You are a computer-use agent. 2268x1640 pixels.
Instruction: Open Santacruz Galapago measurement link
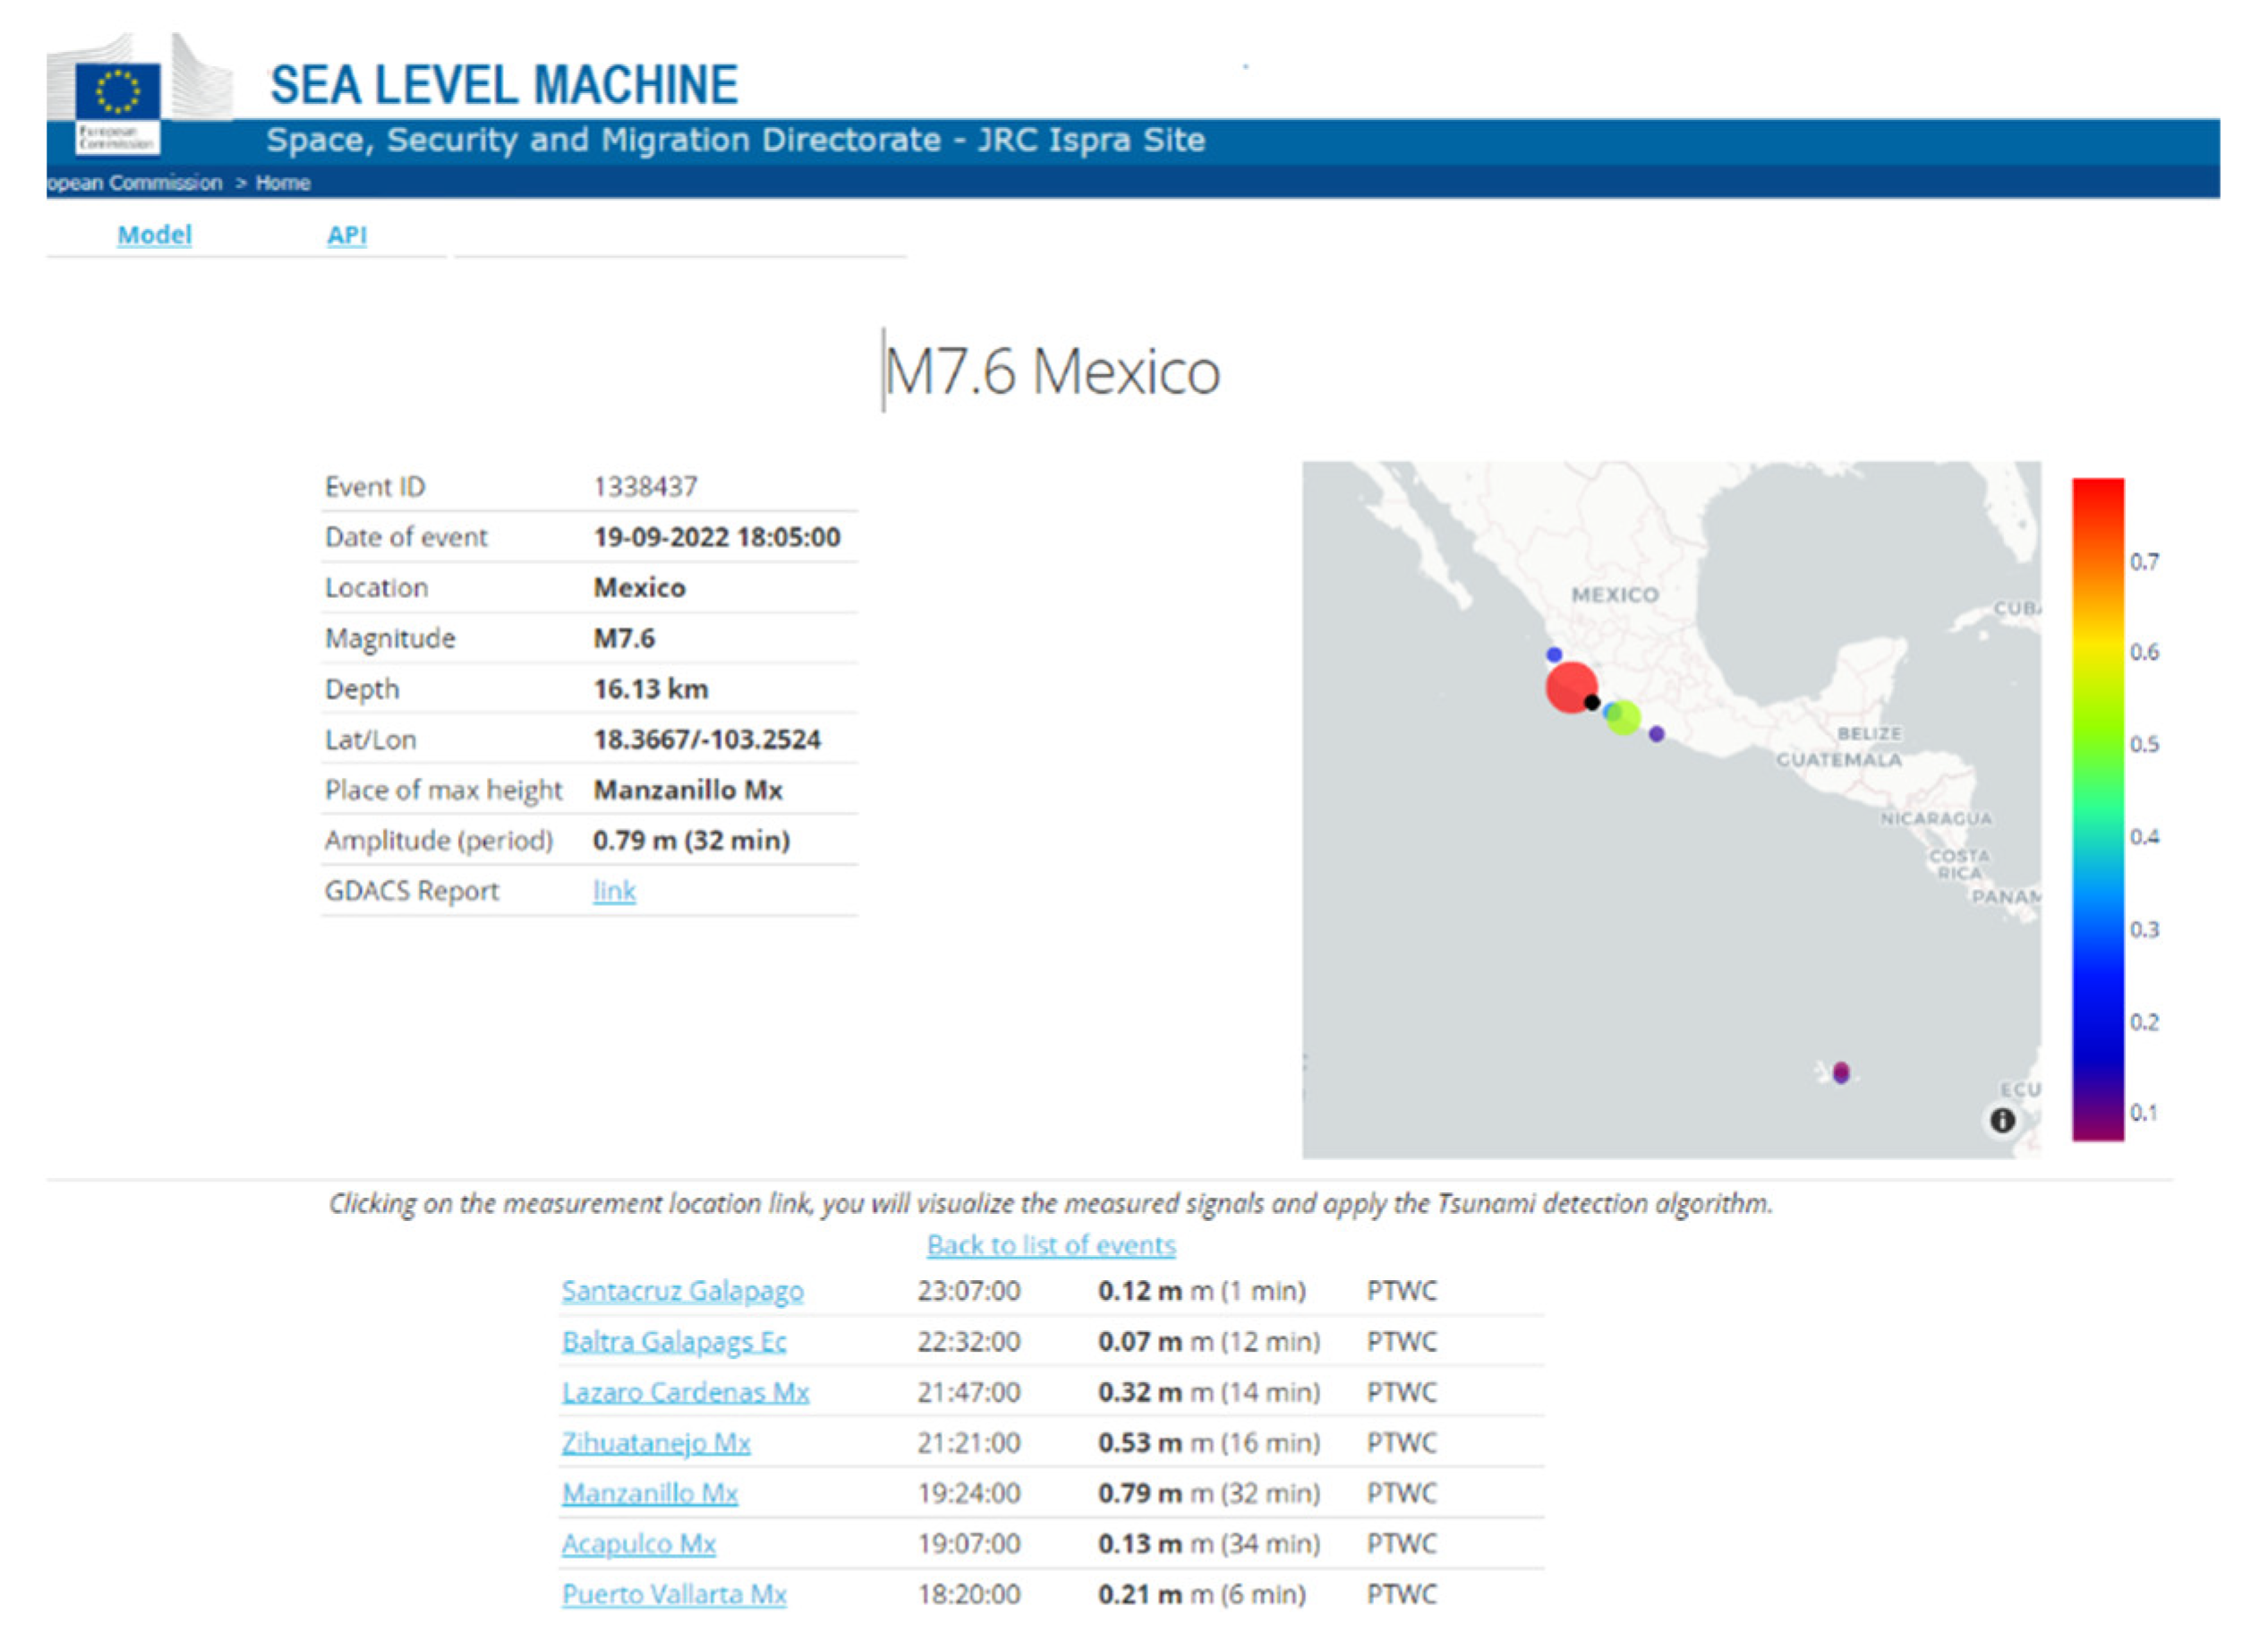coord(682,1291)
